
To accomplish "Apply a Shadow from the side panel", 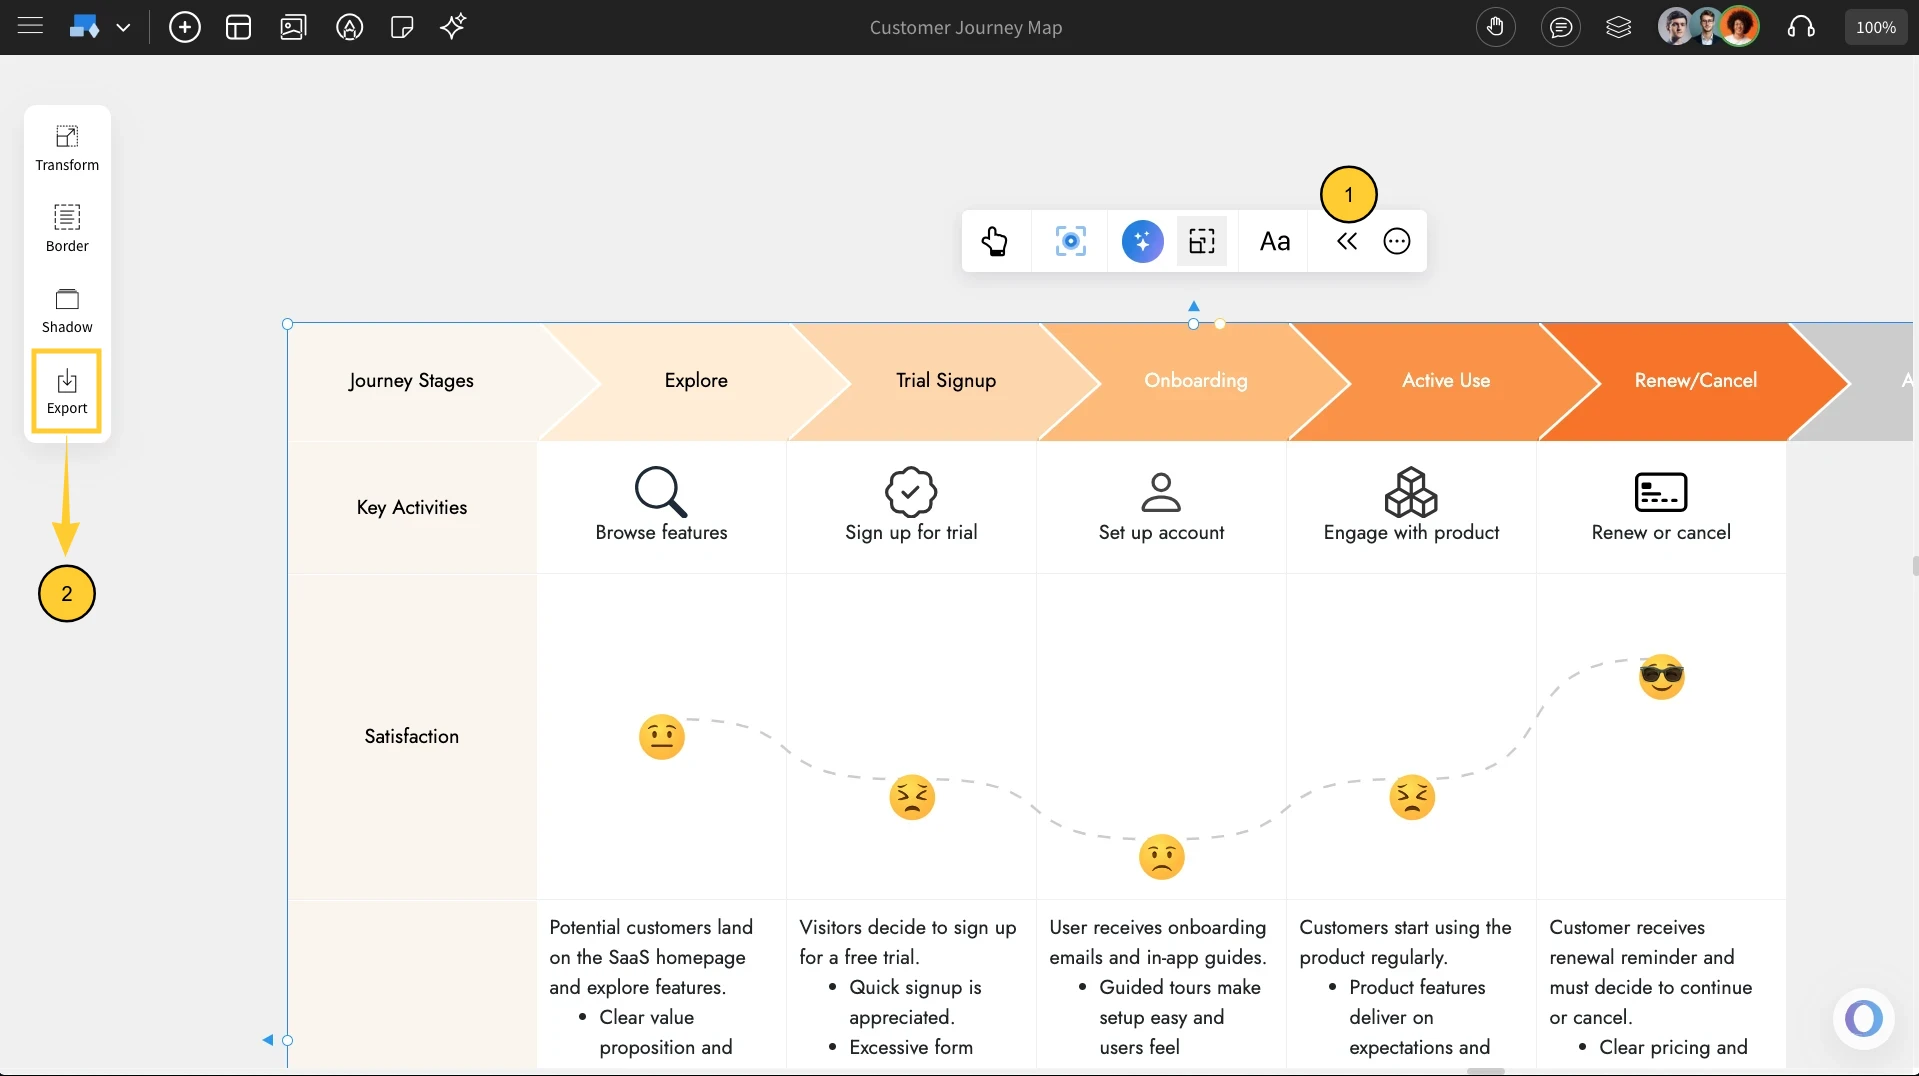I will click(67, 309).
